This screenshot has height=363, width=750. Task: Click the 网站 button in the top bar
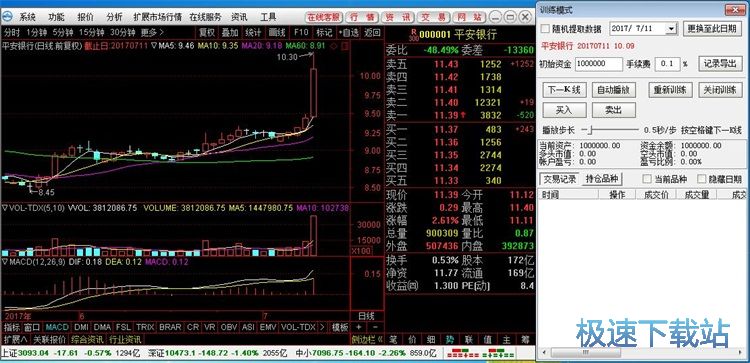(469, 17)
